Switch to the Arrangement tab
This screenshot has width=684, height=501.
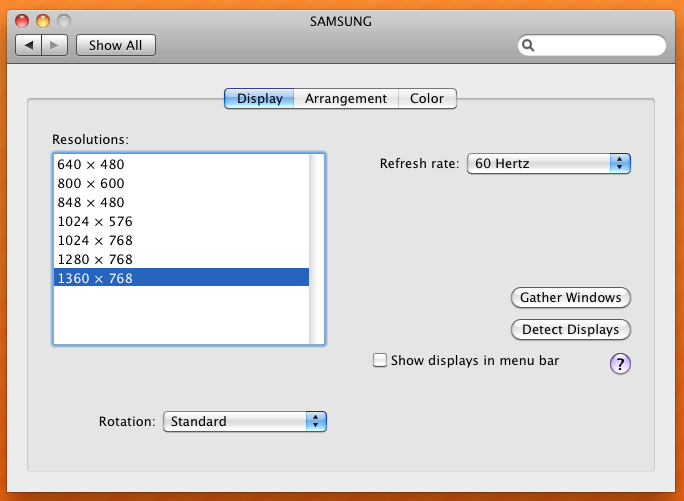346,99
